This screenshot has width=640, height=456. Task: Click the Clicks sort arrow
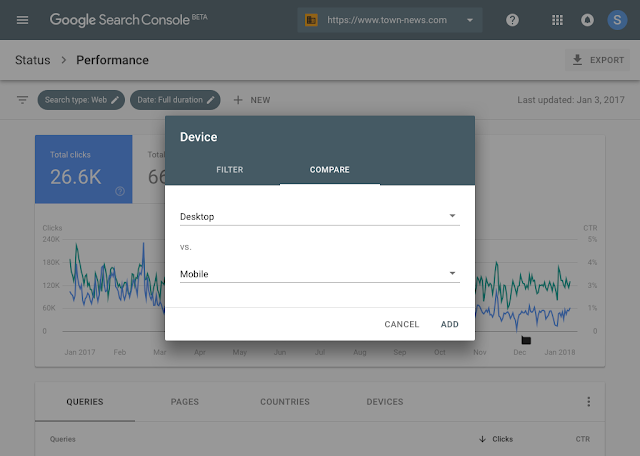pos(482,439)
